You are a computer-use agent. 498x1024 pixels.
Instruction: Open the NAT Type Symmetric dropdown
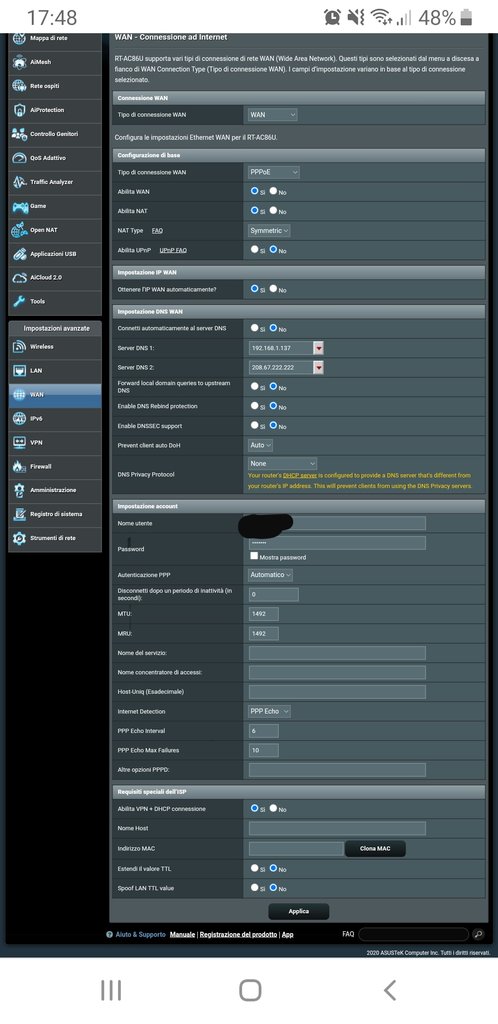pyautogui.click(x=270, y=231)
